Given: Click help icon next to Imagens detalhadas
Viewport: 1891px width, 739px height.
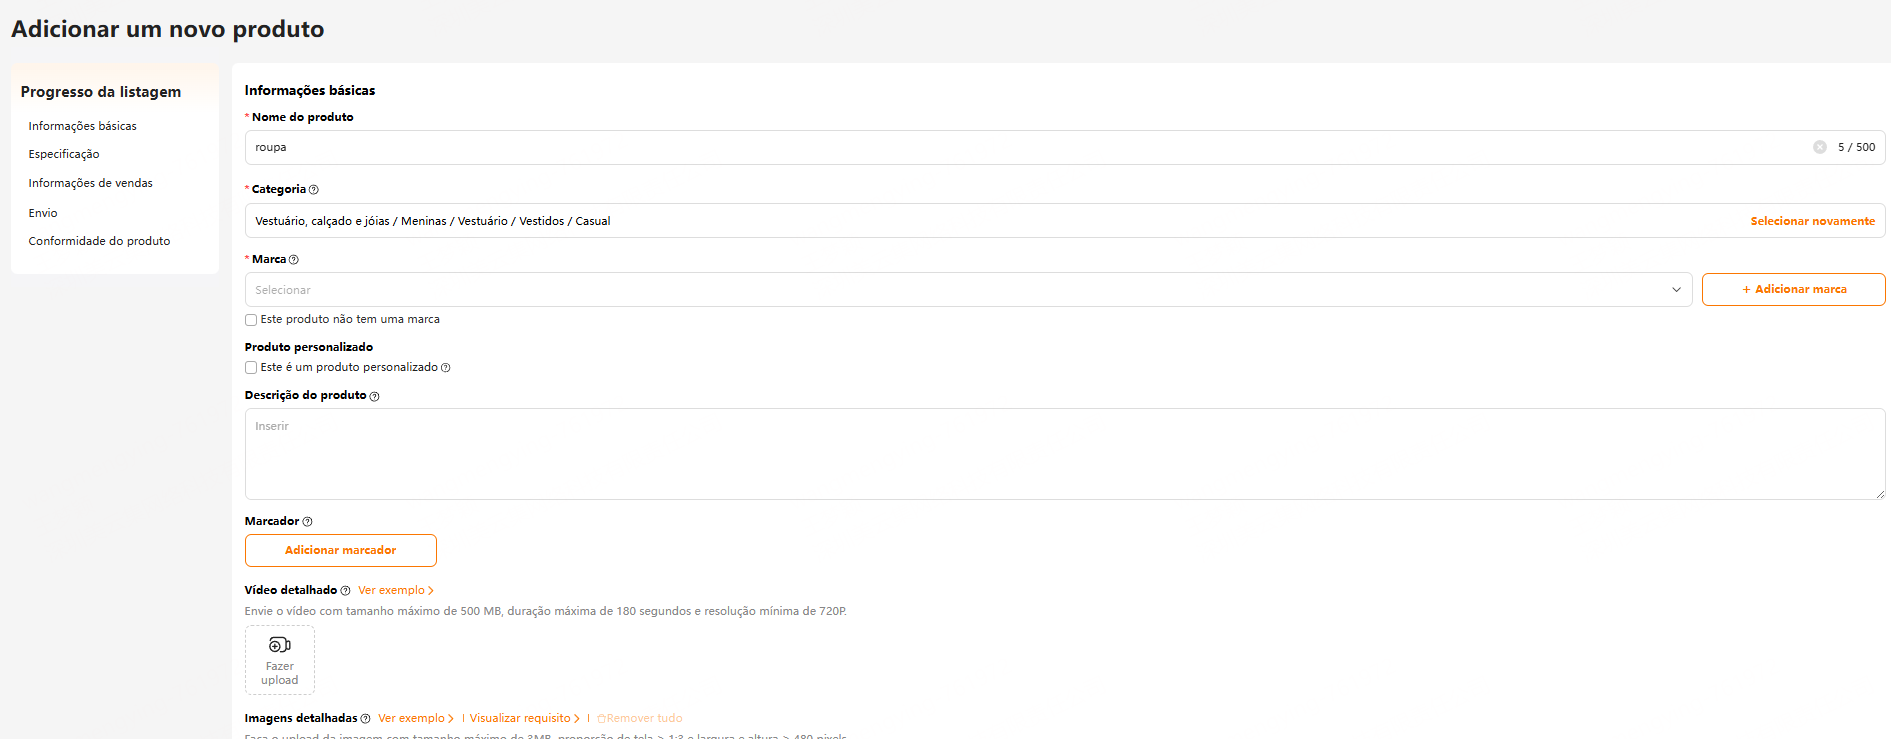Looking at the screenshot, I should [365, 719].
